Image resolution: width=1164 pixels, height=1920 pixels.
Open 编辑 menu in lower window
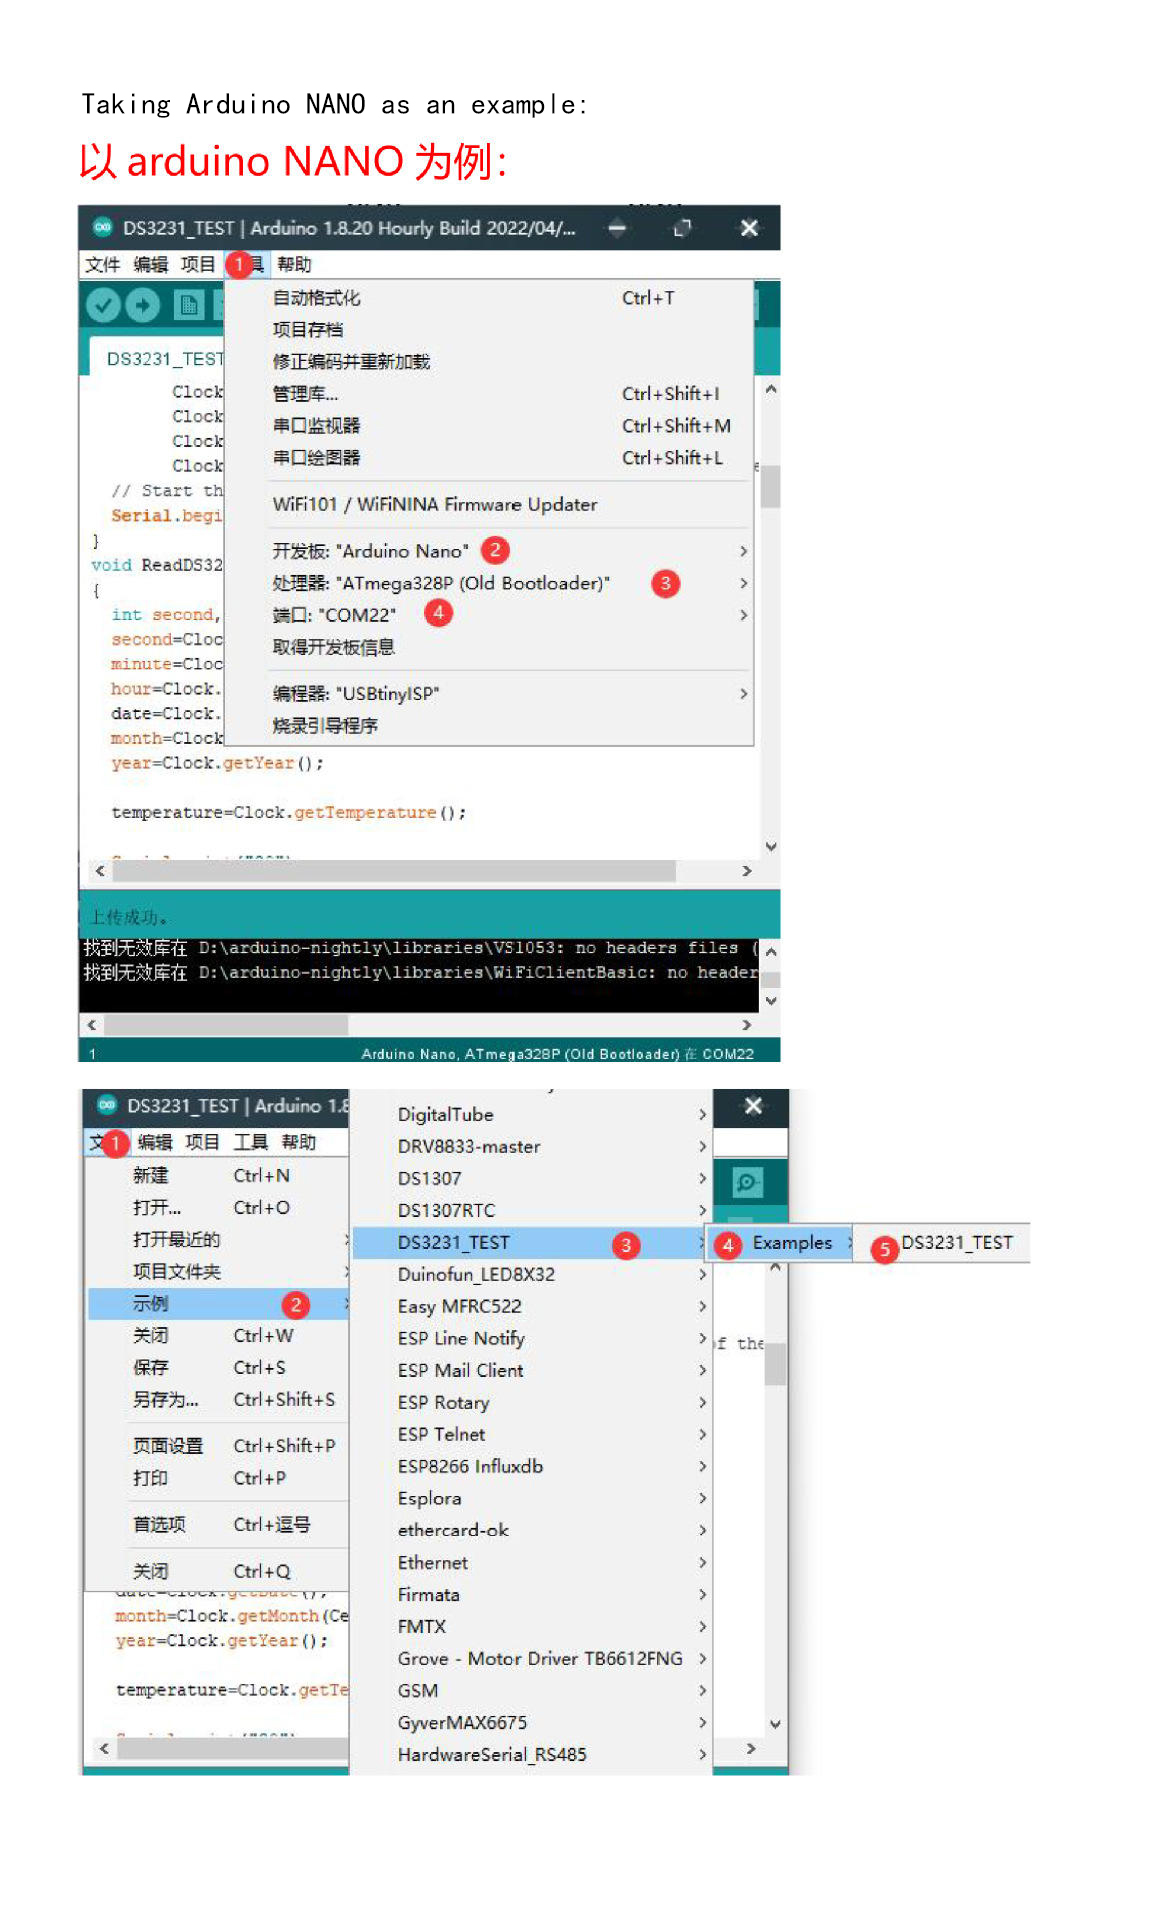point(155,1142)
